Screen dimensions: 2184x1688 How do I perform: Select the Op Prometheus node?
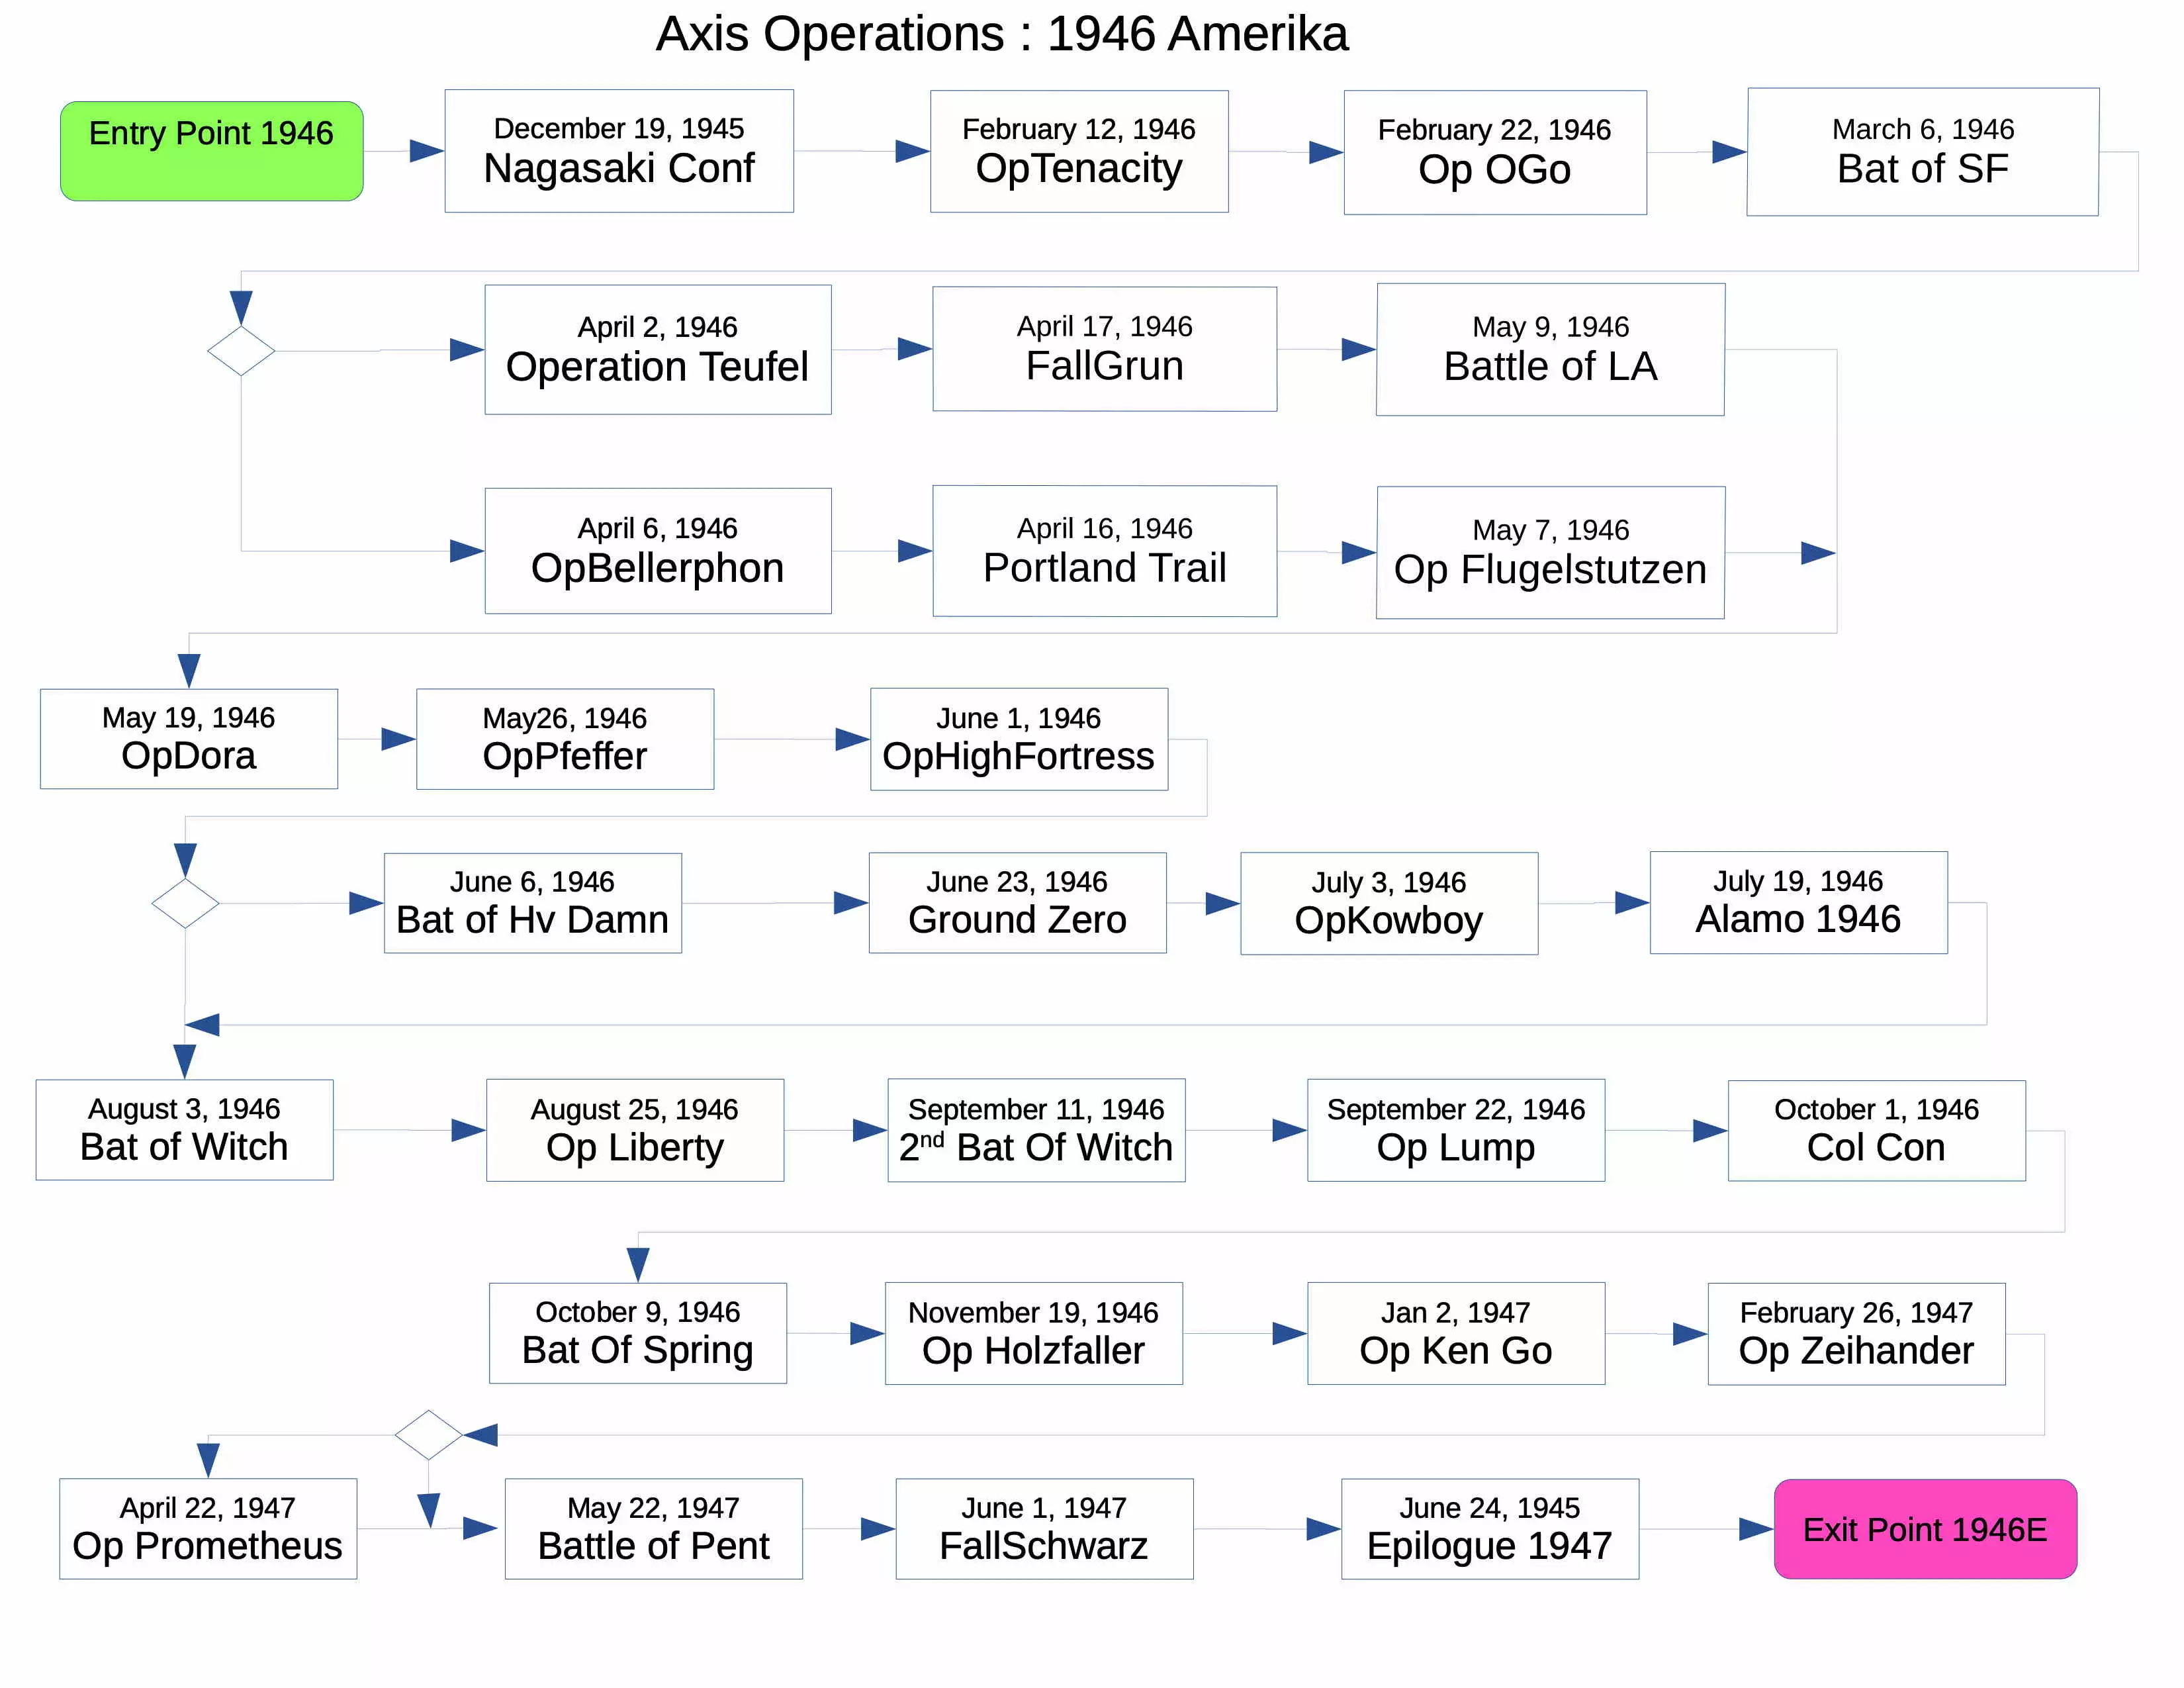point(208,1528)
